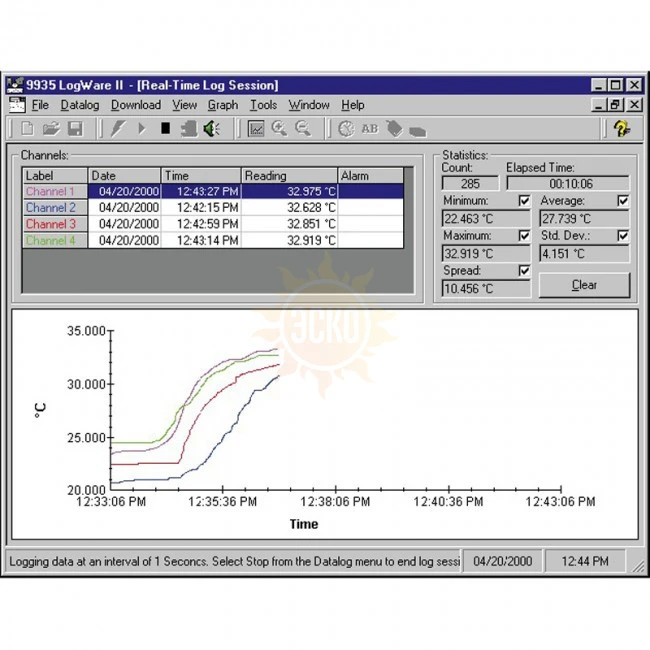The height and width of the screenshot is (650, 650).
Task: Open the Window menu
Action: tap(309, 105)
